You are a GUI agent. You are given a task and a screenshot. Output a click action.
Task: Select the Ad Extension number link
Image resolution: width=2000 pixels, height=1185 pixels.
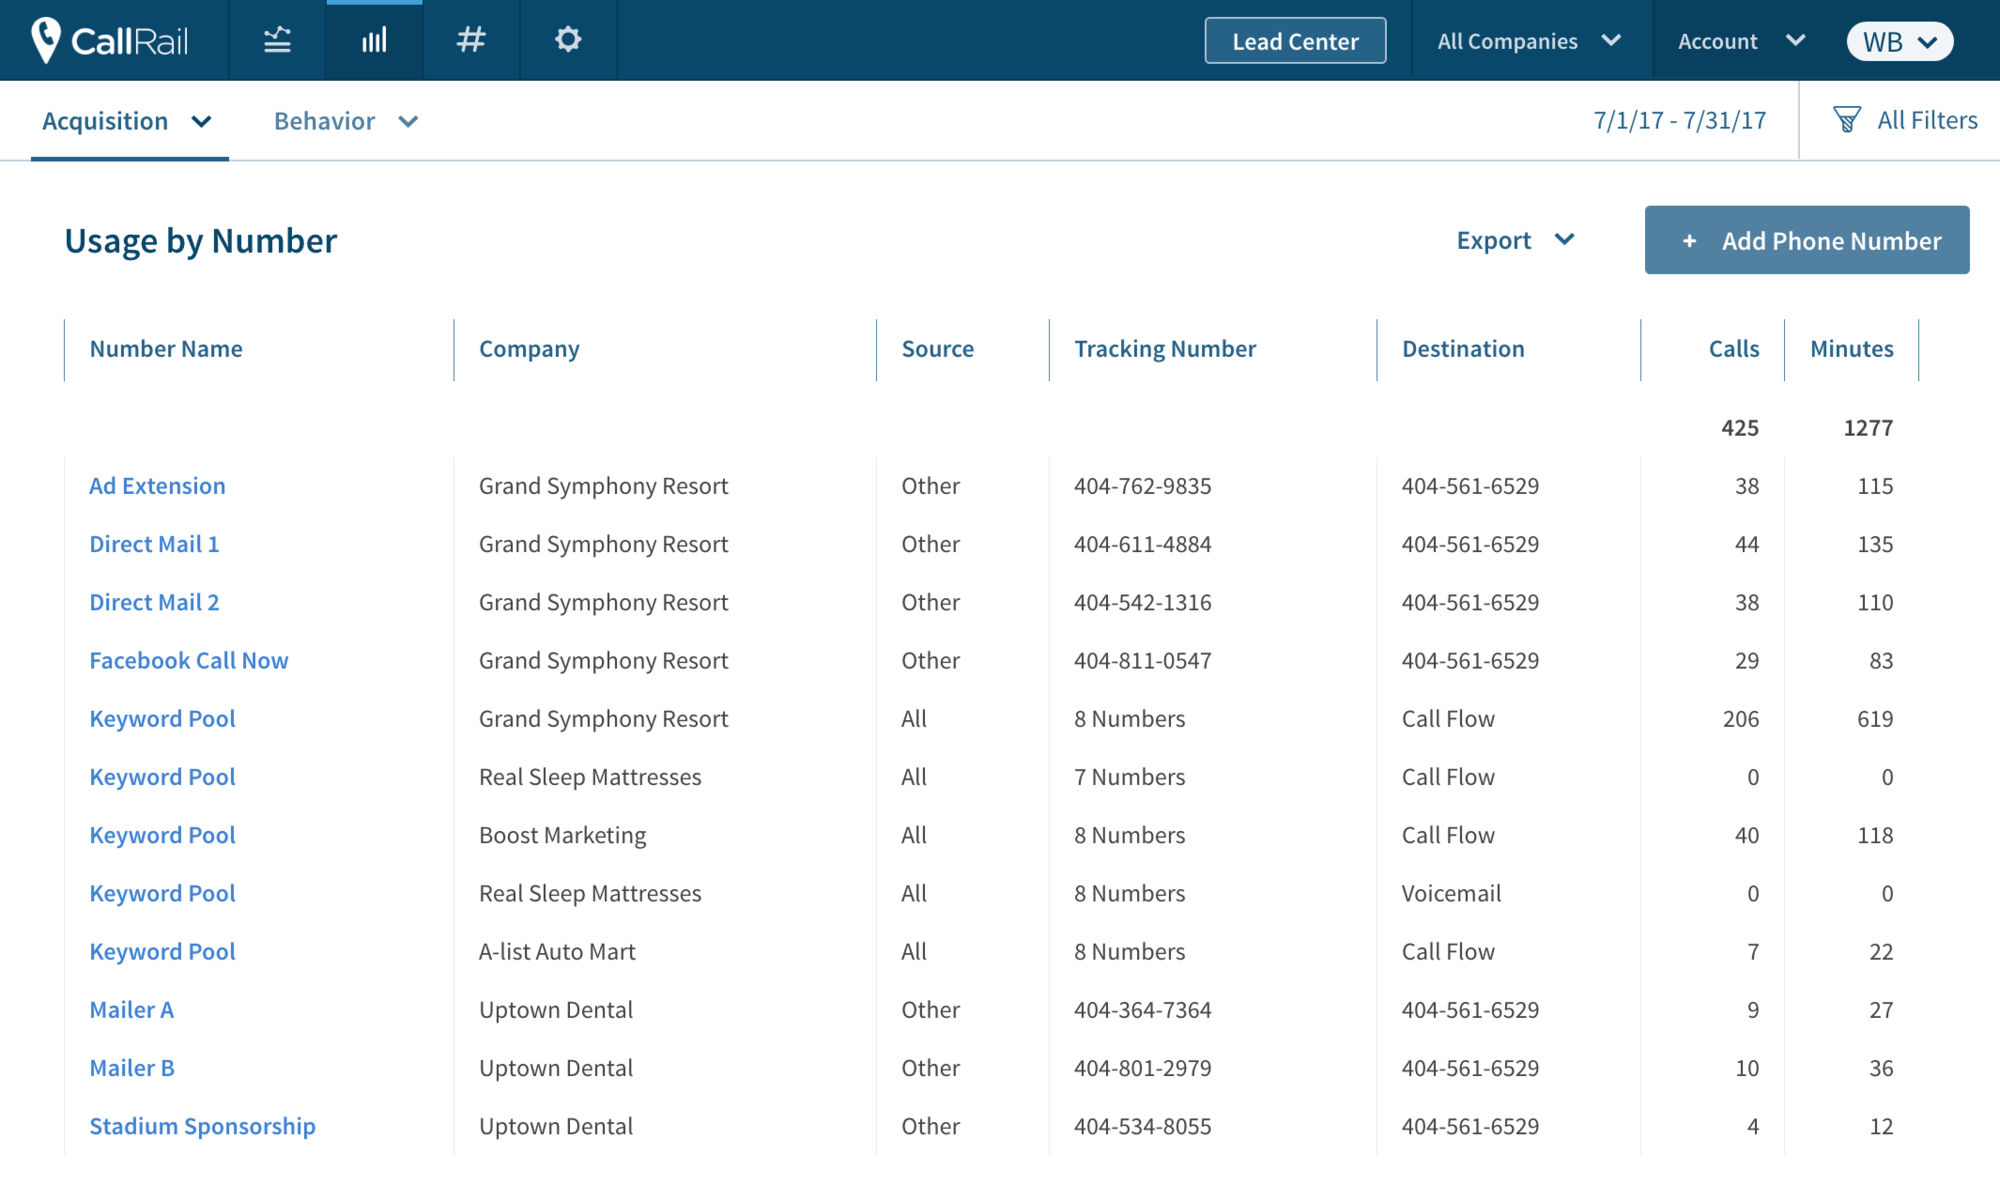[156, 485]
